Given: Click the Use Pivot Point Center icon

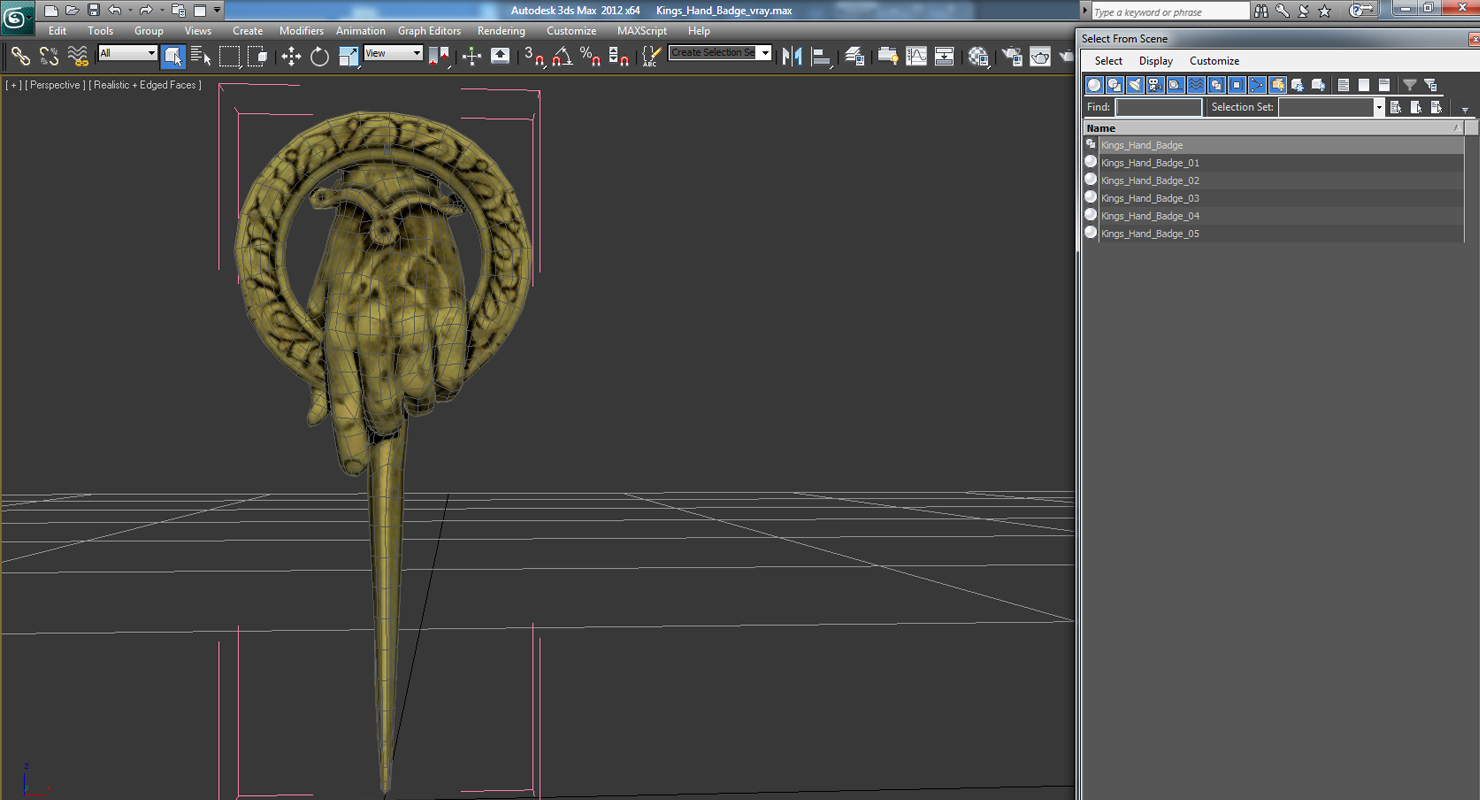Looking at the screenshot, I should point(439,56).
